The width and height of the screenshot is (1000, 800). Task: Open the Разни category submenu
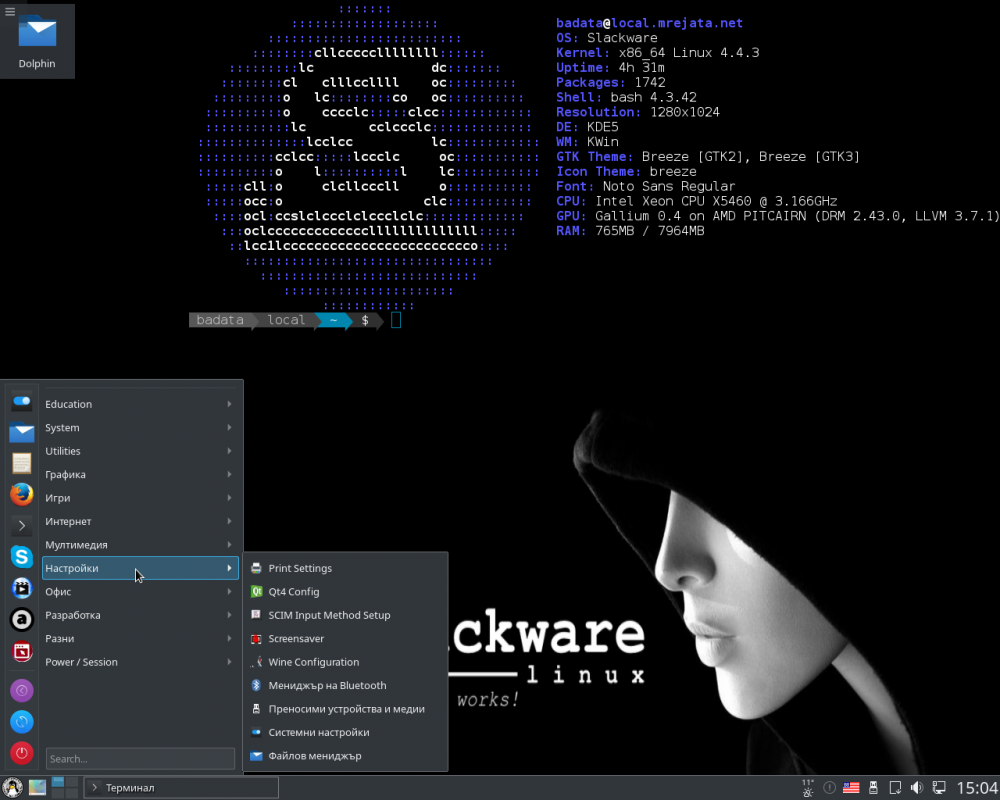click(x=140, y=639)
